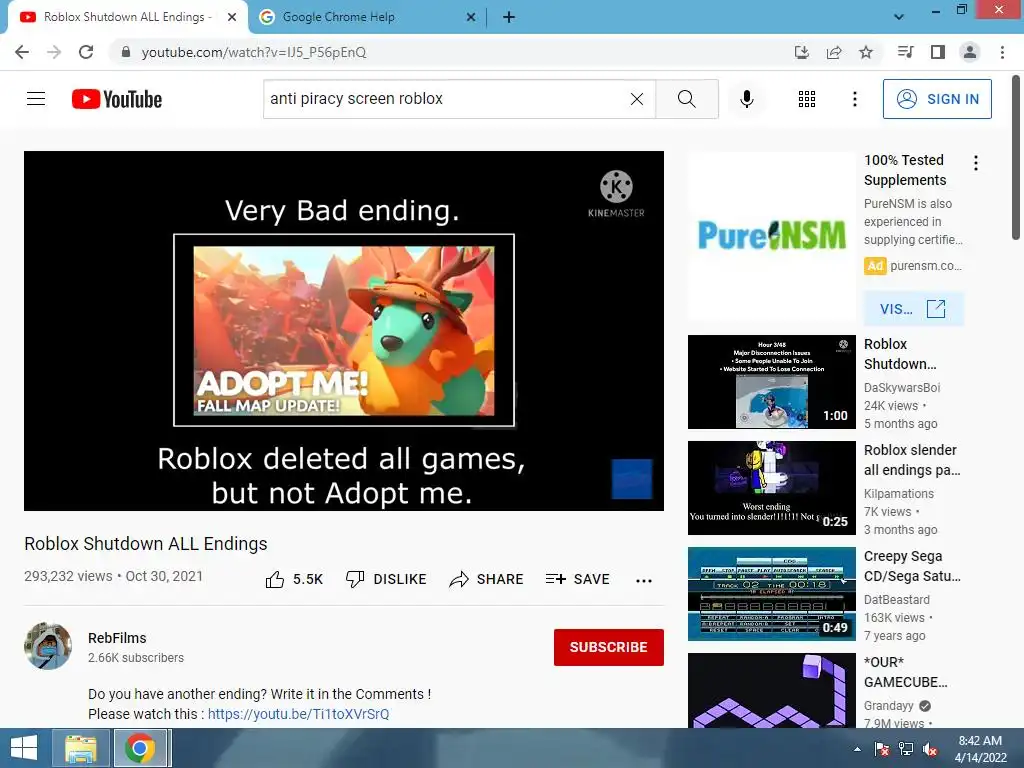
Task: Open RebFilms channel avatar
Action: (x=48, y=647)
